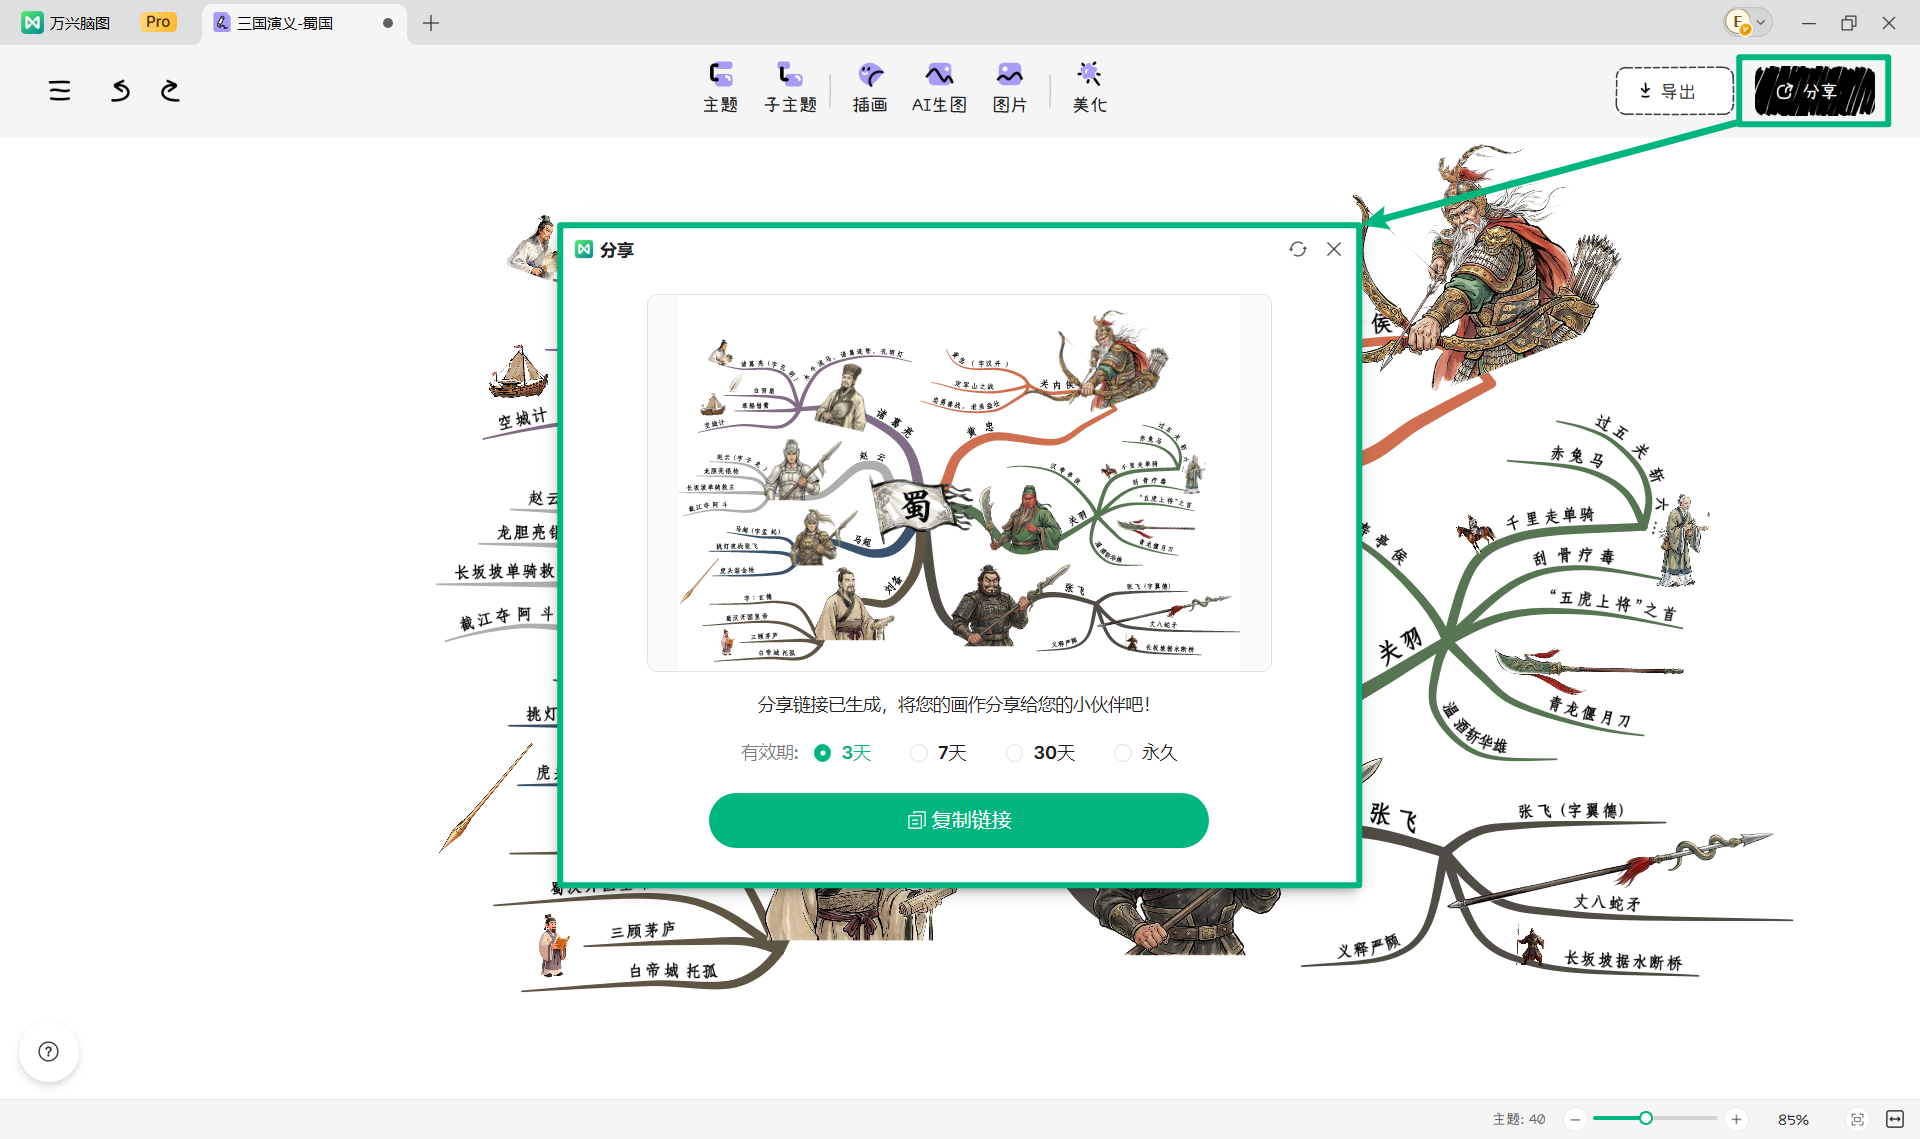Click the Pro badge
Image resolution: width=1920 pixels, height=1139 pixels.
point(158,21)
